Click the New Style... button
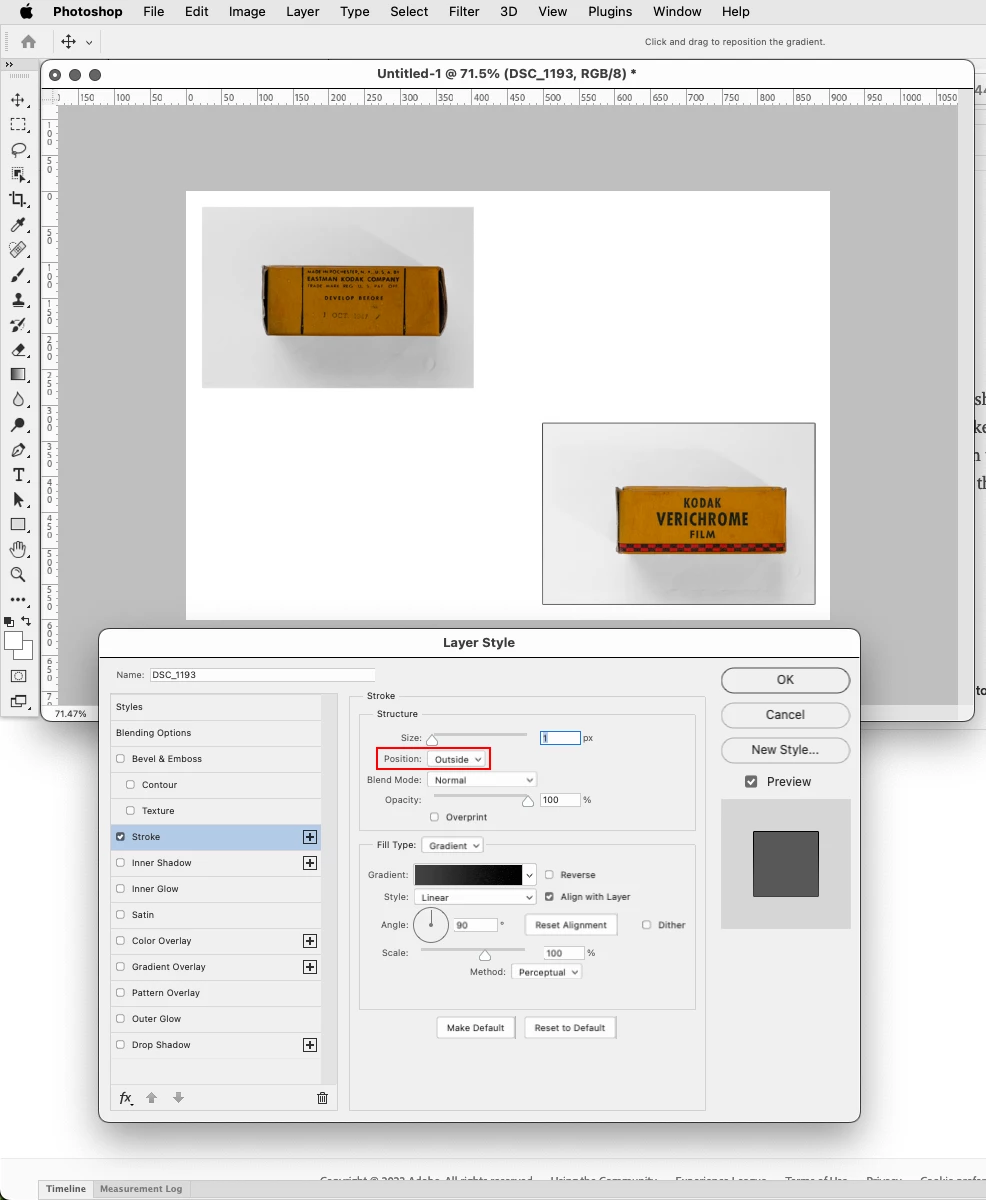Viewport: 986px width, 1200px height. (785, 750)
